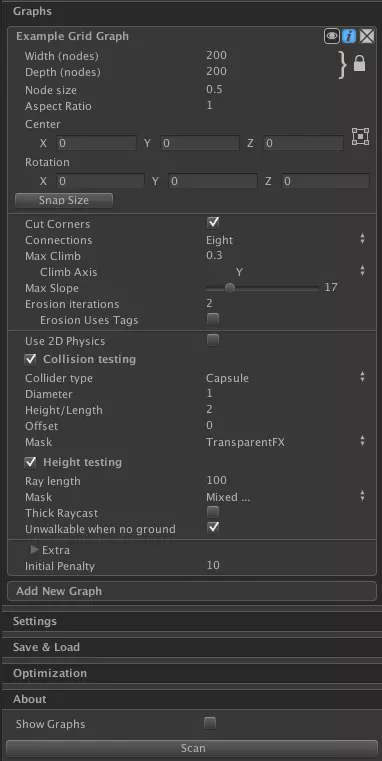Disable the Cut Corners checkbox
Image resolution: width=382 pixels, height=761 pixels.
point(213,223)
